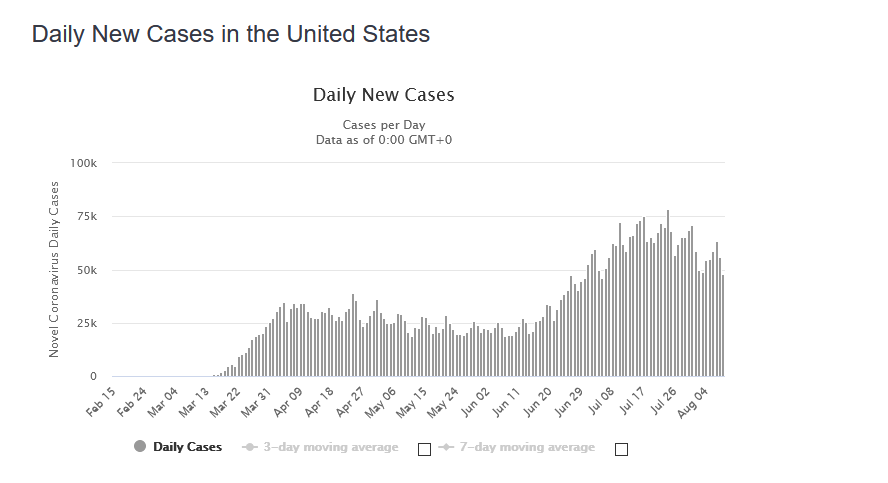888x483 pixels.
Task: Click the gray Daily Cases legend circle
Action: (140, 447)
